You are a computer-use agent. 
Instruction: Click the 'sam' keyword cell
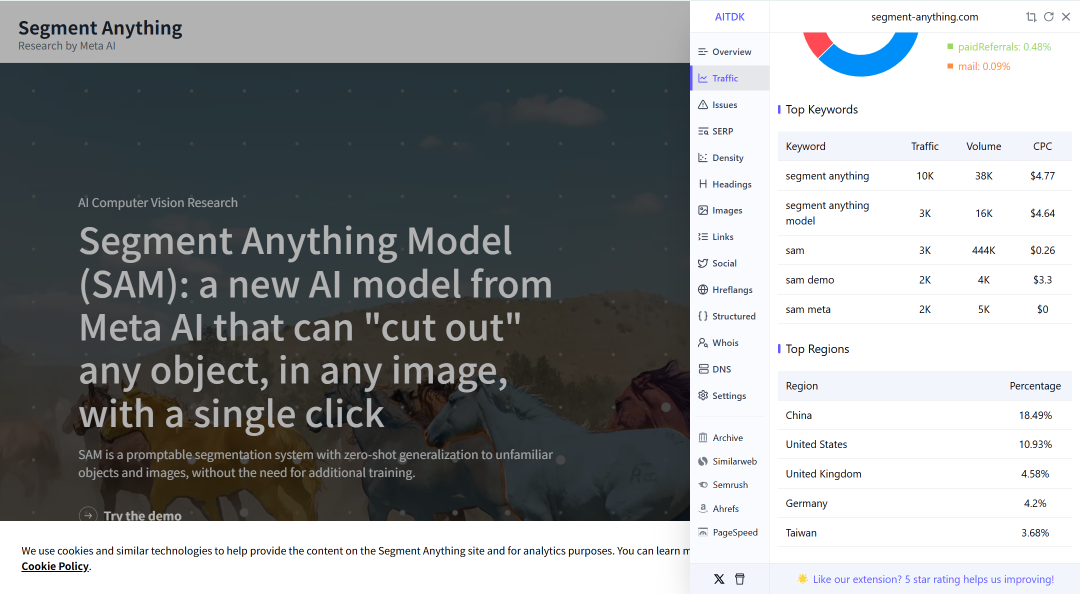[x=795, y=250]
